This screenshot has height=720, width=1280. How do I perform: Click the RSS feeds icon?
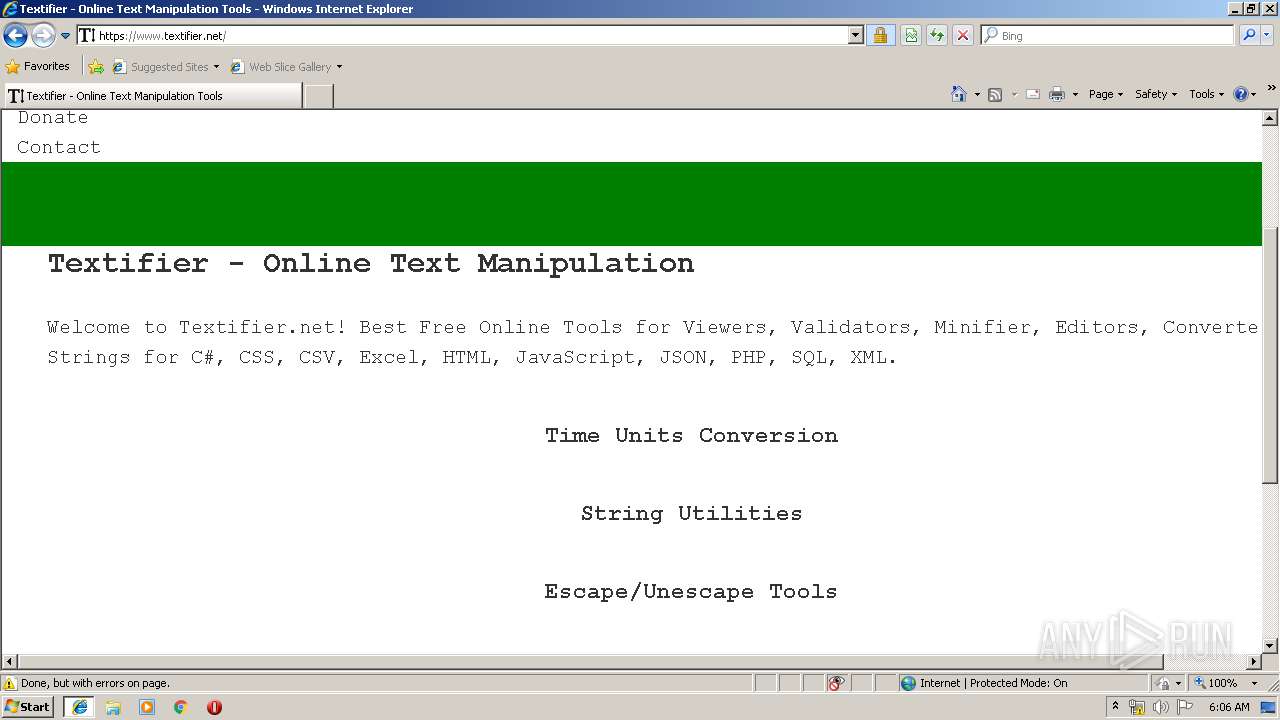click(x=995, y=94)
